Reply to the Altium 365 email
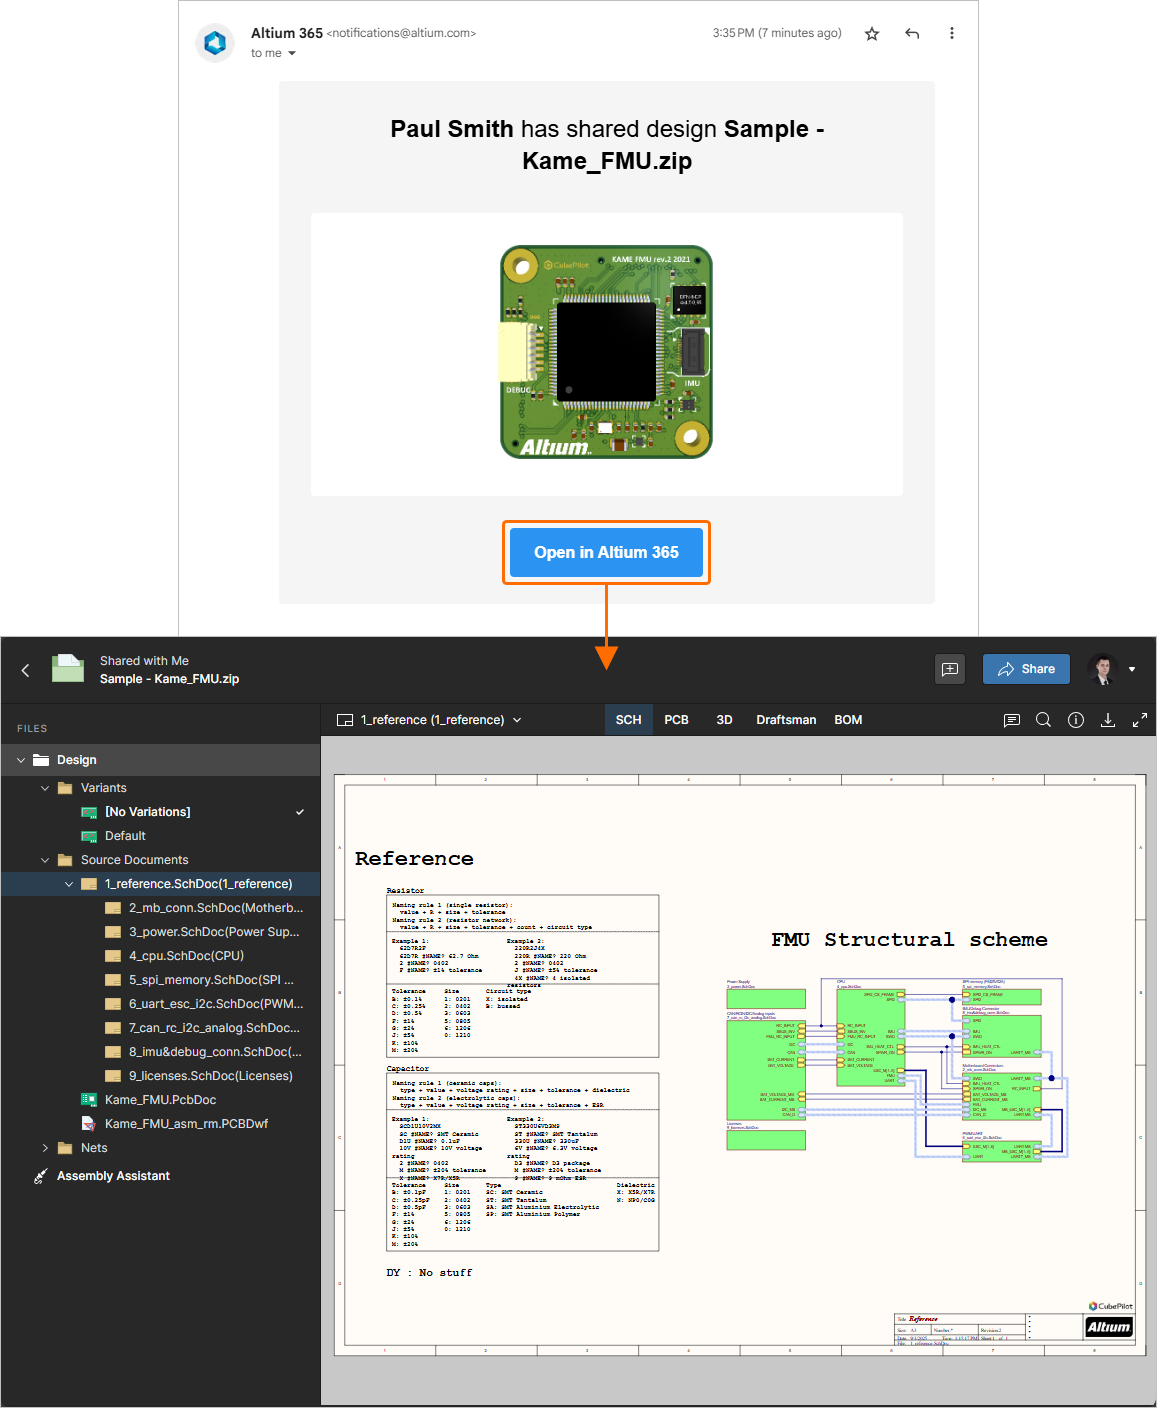This screenshot has width=1157, height=1408. (x=911, y=33)
